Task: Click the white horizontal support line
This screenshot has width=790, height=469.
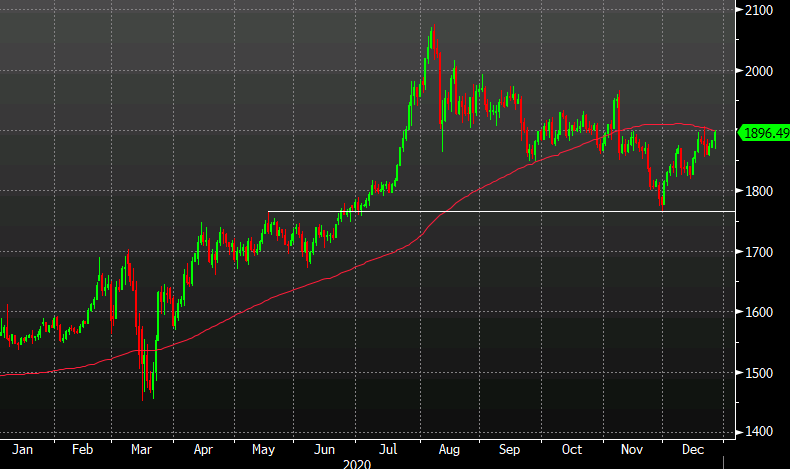Action: (501, 211)
